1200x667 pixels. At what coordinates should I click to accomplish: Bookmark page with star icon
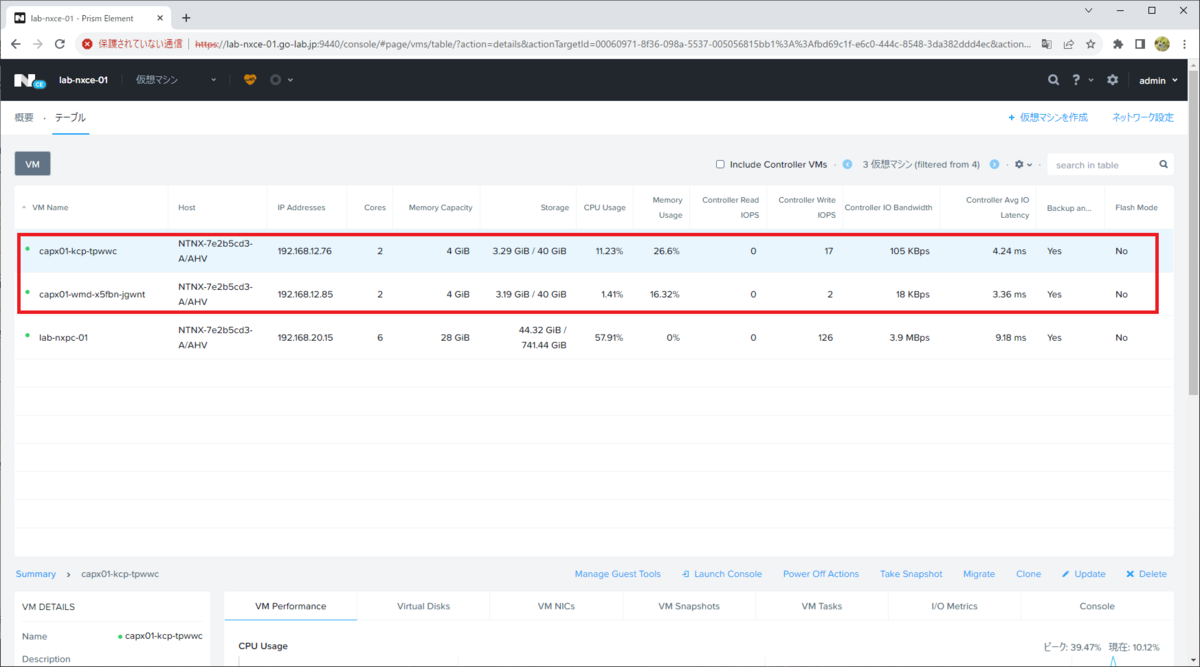1091,44
